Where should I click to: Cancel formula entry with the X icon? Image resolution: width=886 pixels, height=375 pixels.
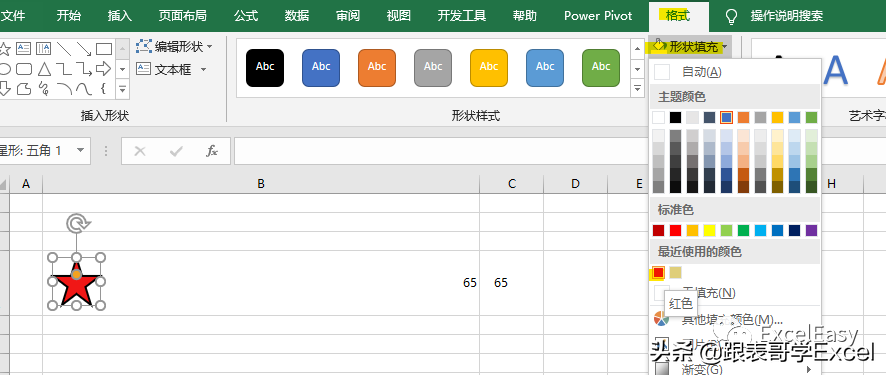(140, 151)
